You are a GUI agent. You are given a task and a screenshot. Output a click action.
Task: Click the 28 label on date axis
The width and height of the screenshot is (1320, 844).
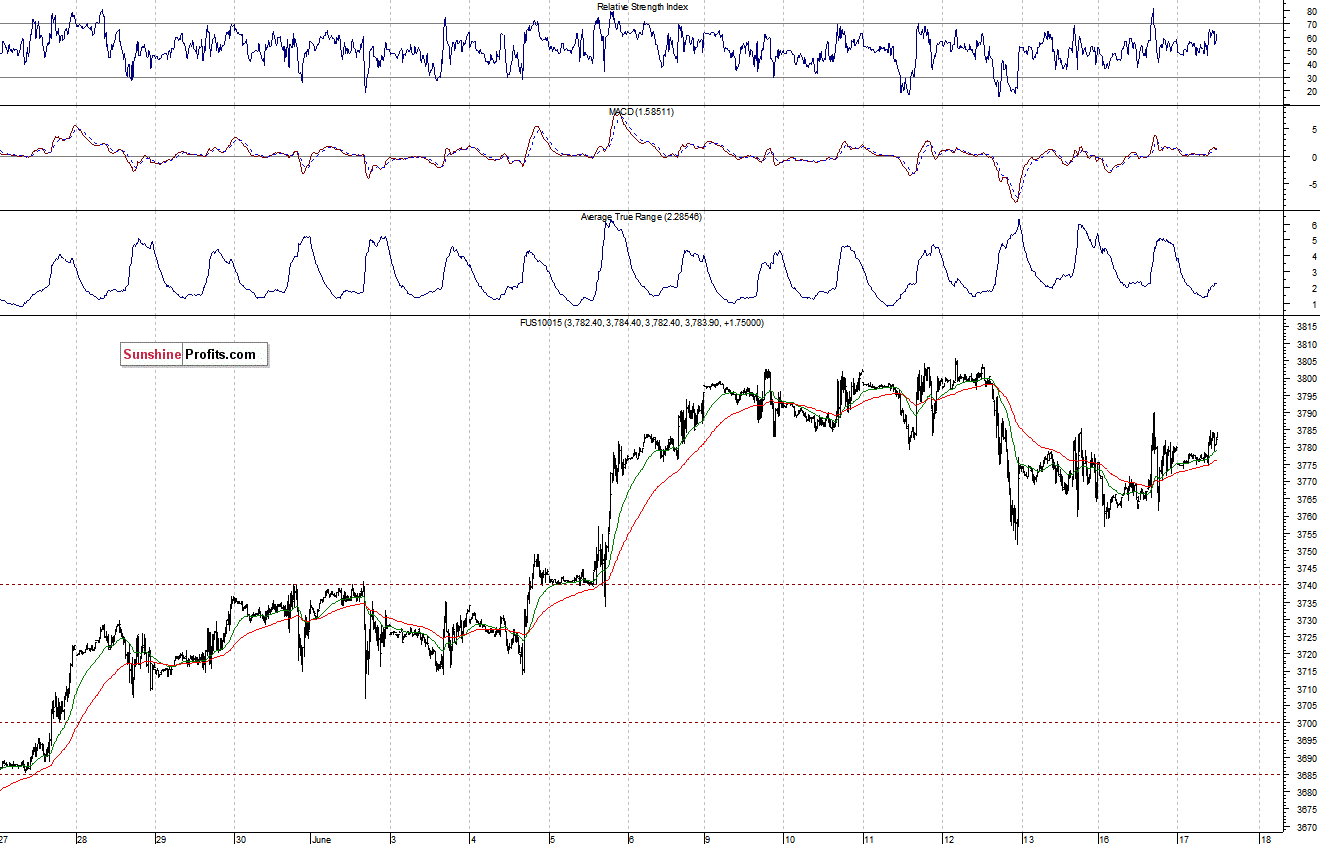(x=83, y=838)
